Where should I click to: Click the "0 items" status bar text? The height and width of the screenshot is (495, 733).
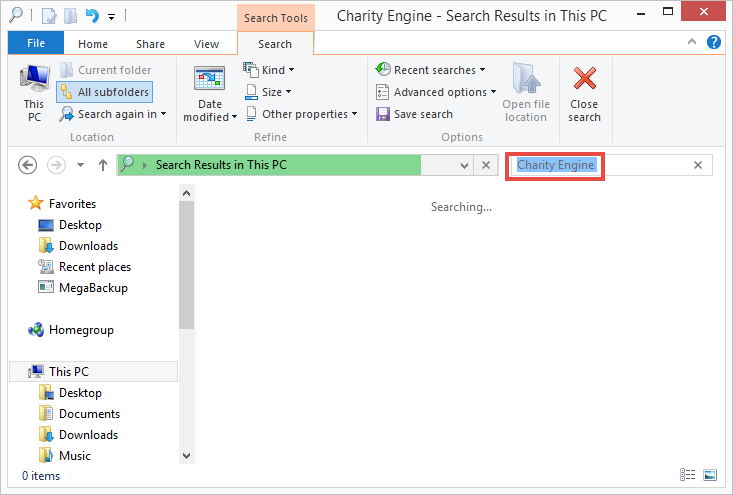point(41,475)
